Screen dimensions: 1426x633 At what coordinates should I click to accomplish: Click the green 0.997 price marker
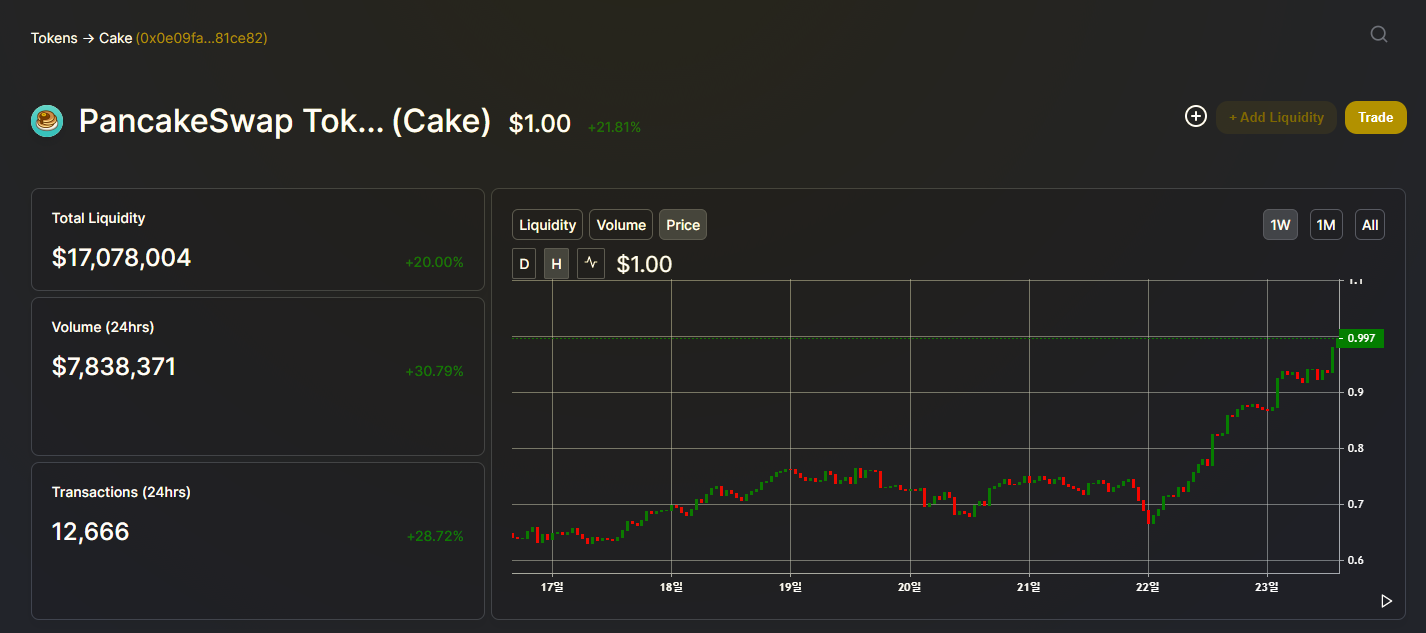[x=1360, y=338]
